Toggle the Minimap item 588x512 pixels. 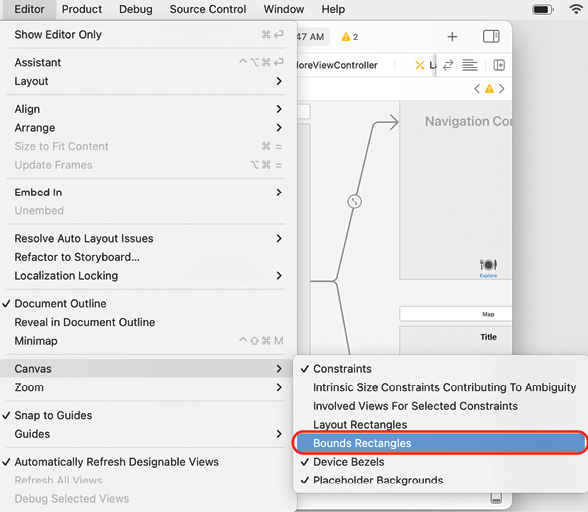148,341
